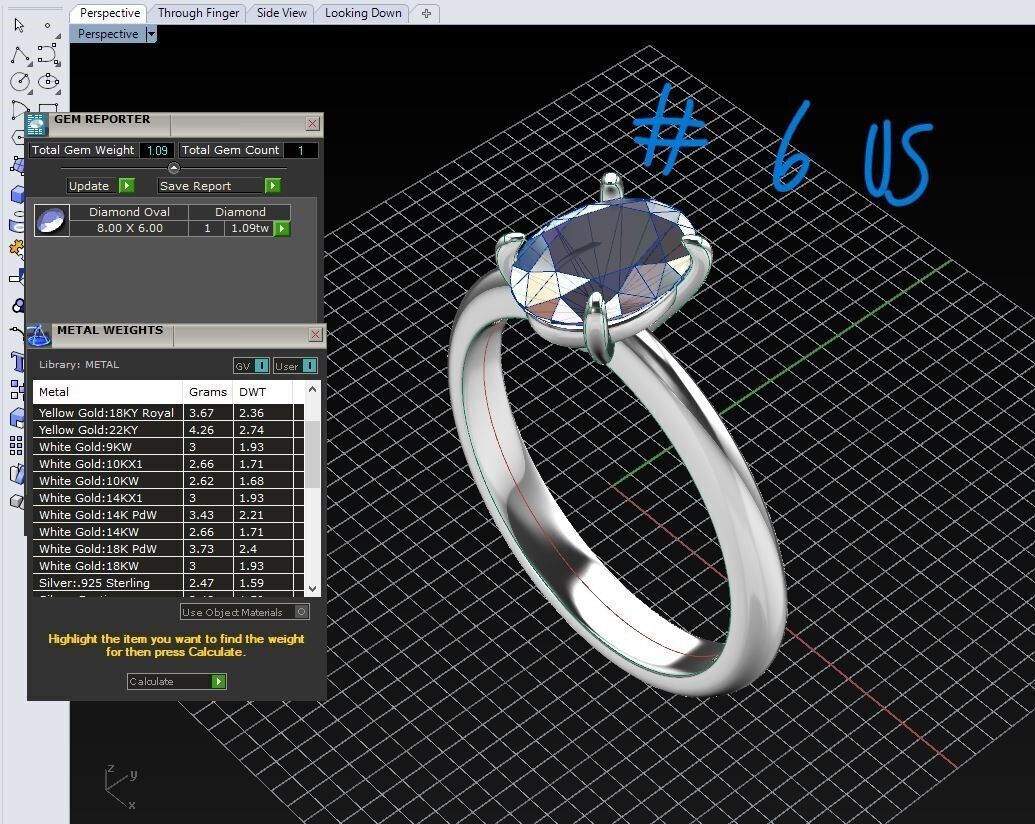Click the green Calculate arrow

(x=218, y=681)
